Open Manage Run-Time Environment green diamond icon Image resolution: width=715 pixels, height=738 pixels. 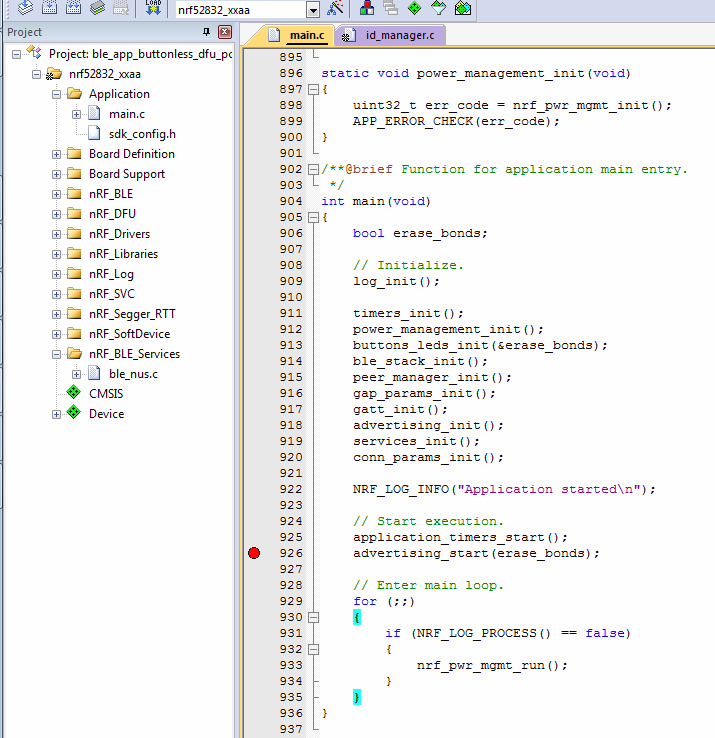[414, 8]
